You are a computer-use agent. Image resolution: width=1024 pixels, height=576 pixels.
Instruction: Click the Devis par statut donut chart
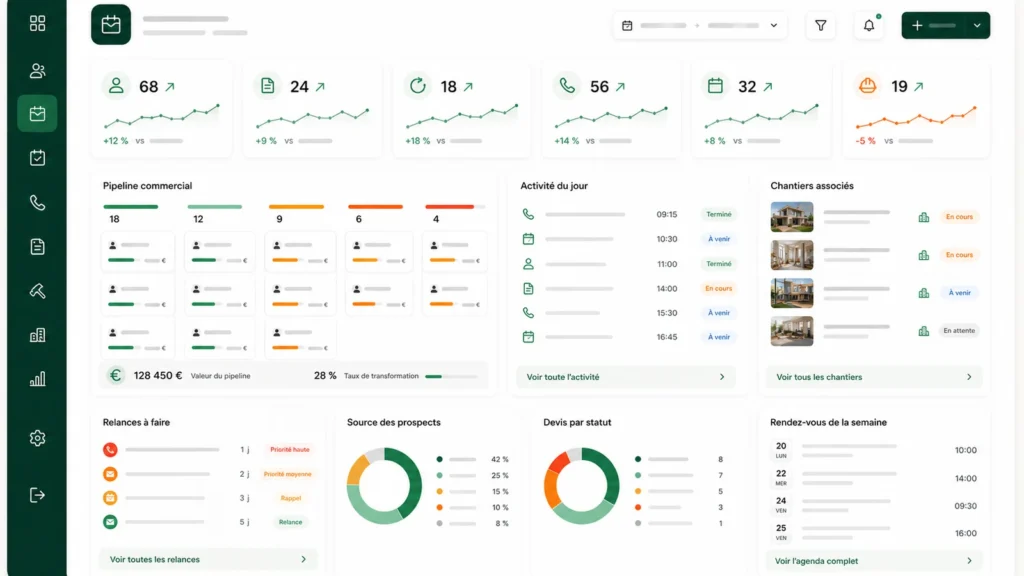[581, 486]
